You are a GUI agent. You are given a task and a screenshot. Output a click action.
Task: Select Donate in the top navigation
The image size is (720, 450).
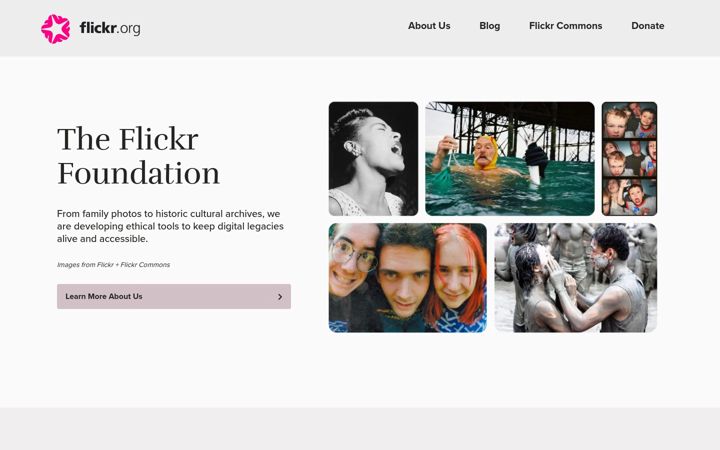[x=647, y=26]
